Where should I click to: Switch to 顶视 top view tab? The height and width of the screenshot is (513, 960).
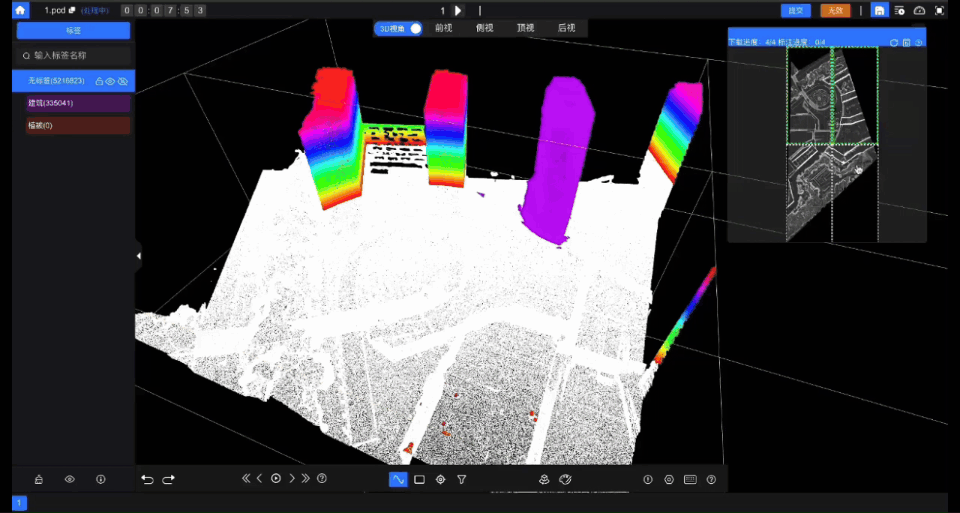pyautogui.click(x=525, y=28)
